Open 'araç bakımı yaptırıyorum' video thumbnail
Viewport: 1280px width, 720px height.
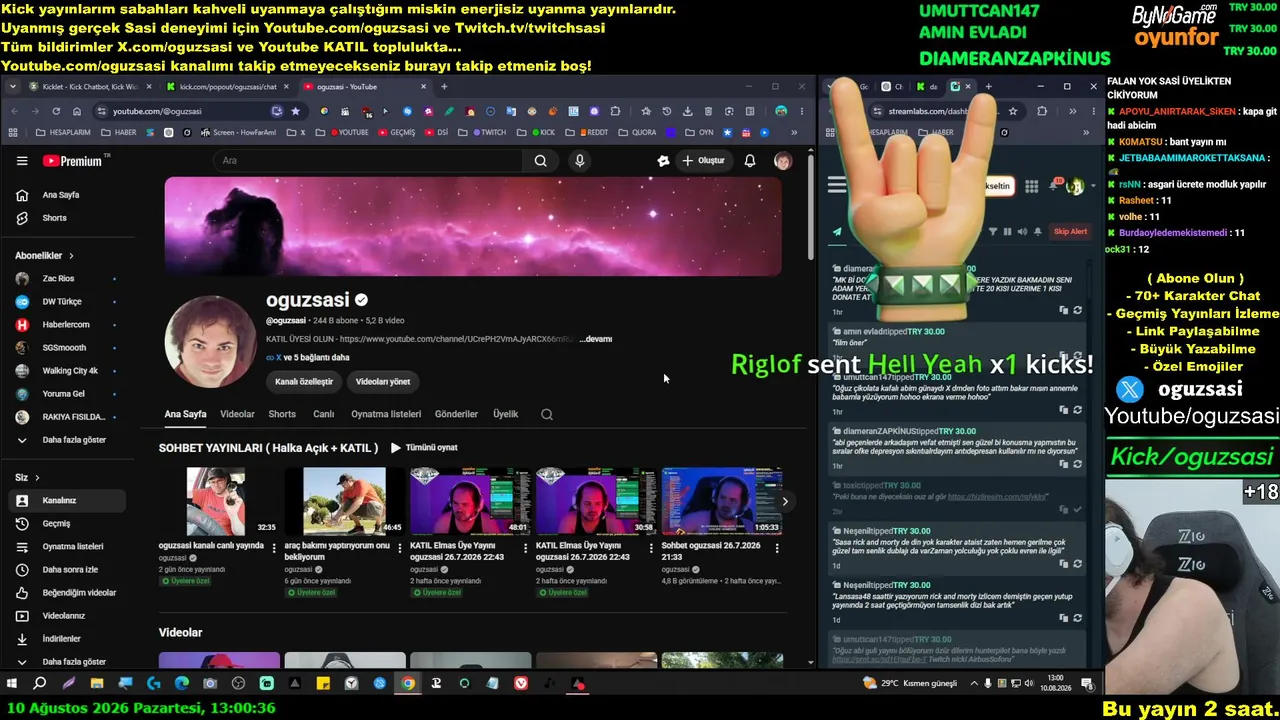click(345, 501)
